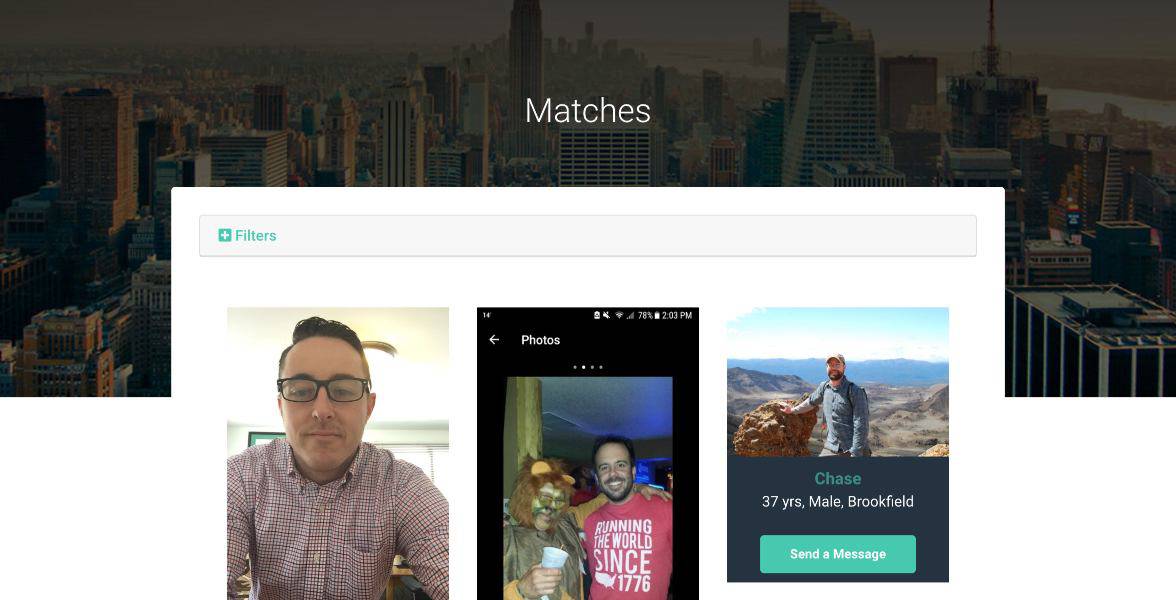
Task: Click the Send a Message button
Action: (838, 554)
